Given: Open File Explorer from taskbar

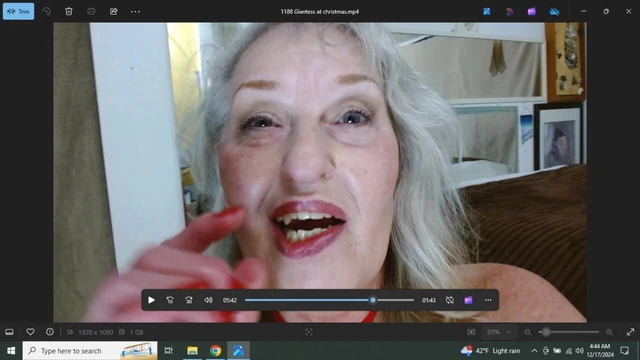Looking at the screenshot, I should [192, 351].
